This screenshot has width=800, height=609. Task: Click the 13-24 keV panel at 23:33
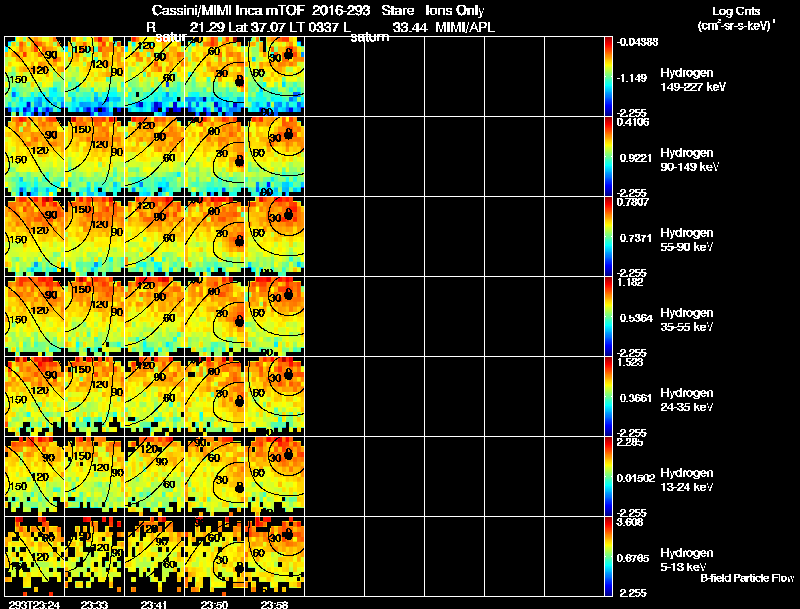94,476
